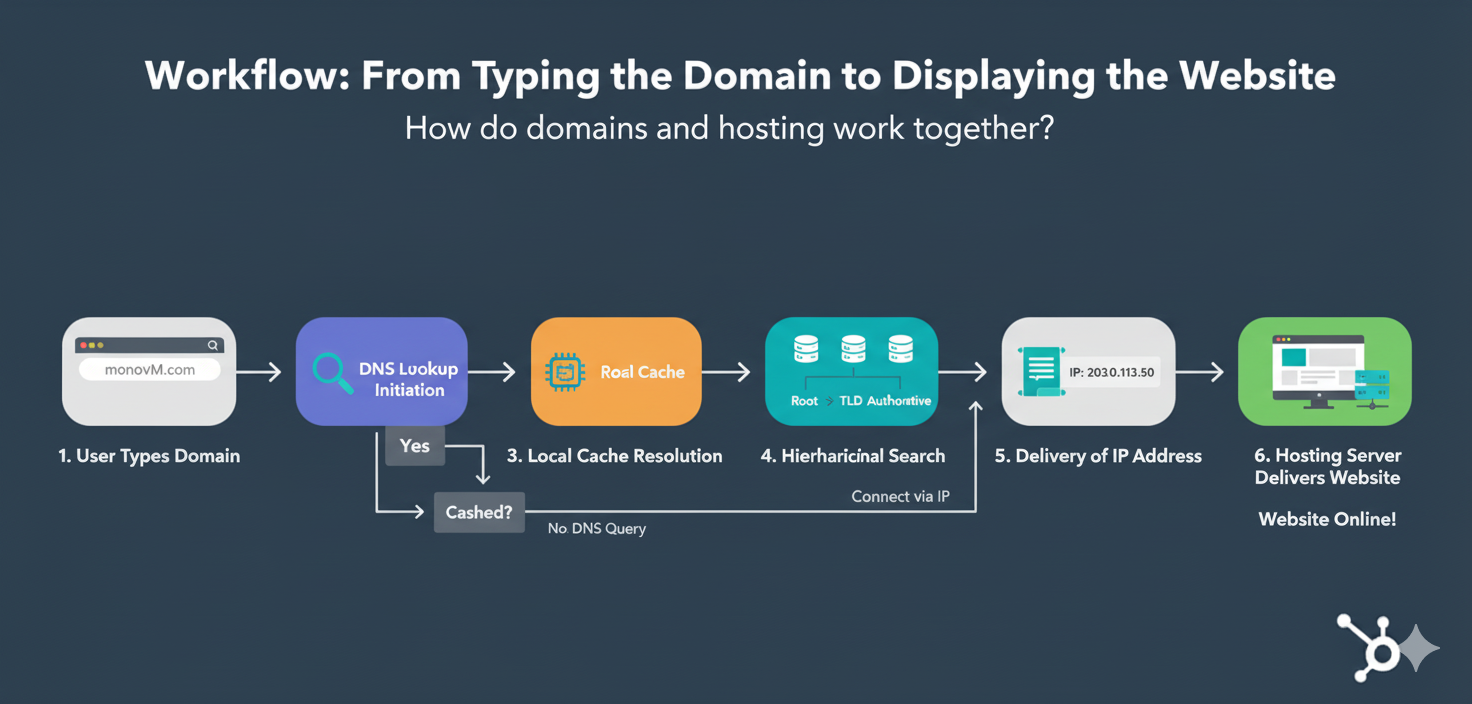1472x704 pixels.
Task: Click the Root database server icon
Action: tap(806, 349)
